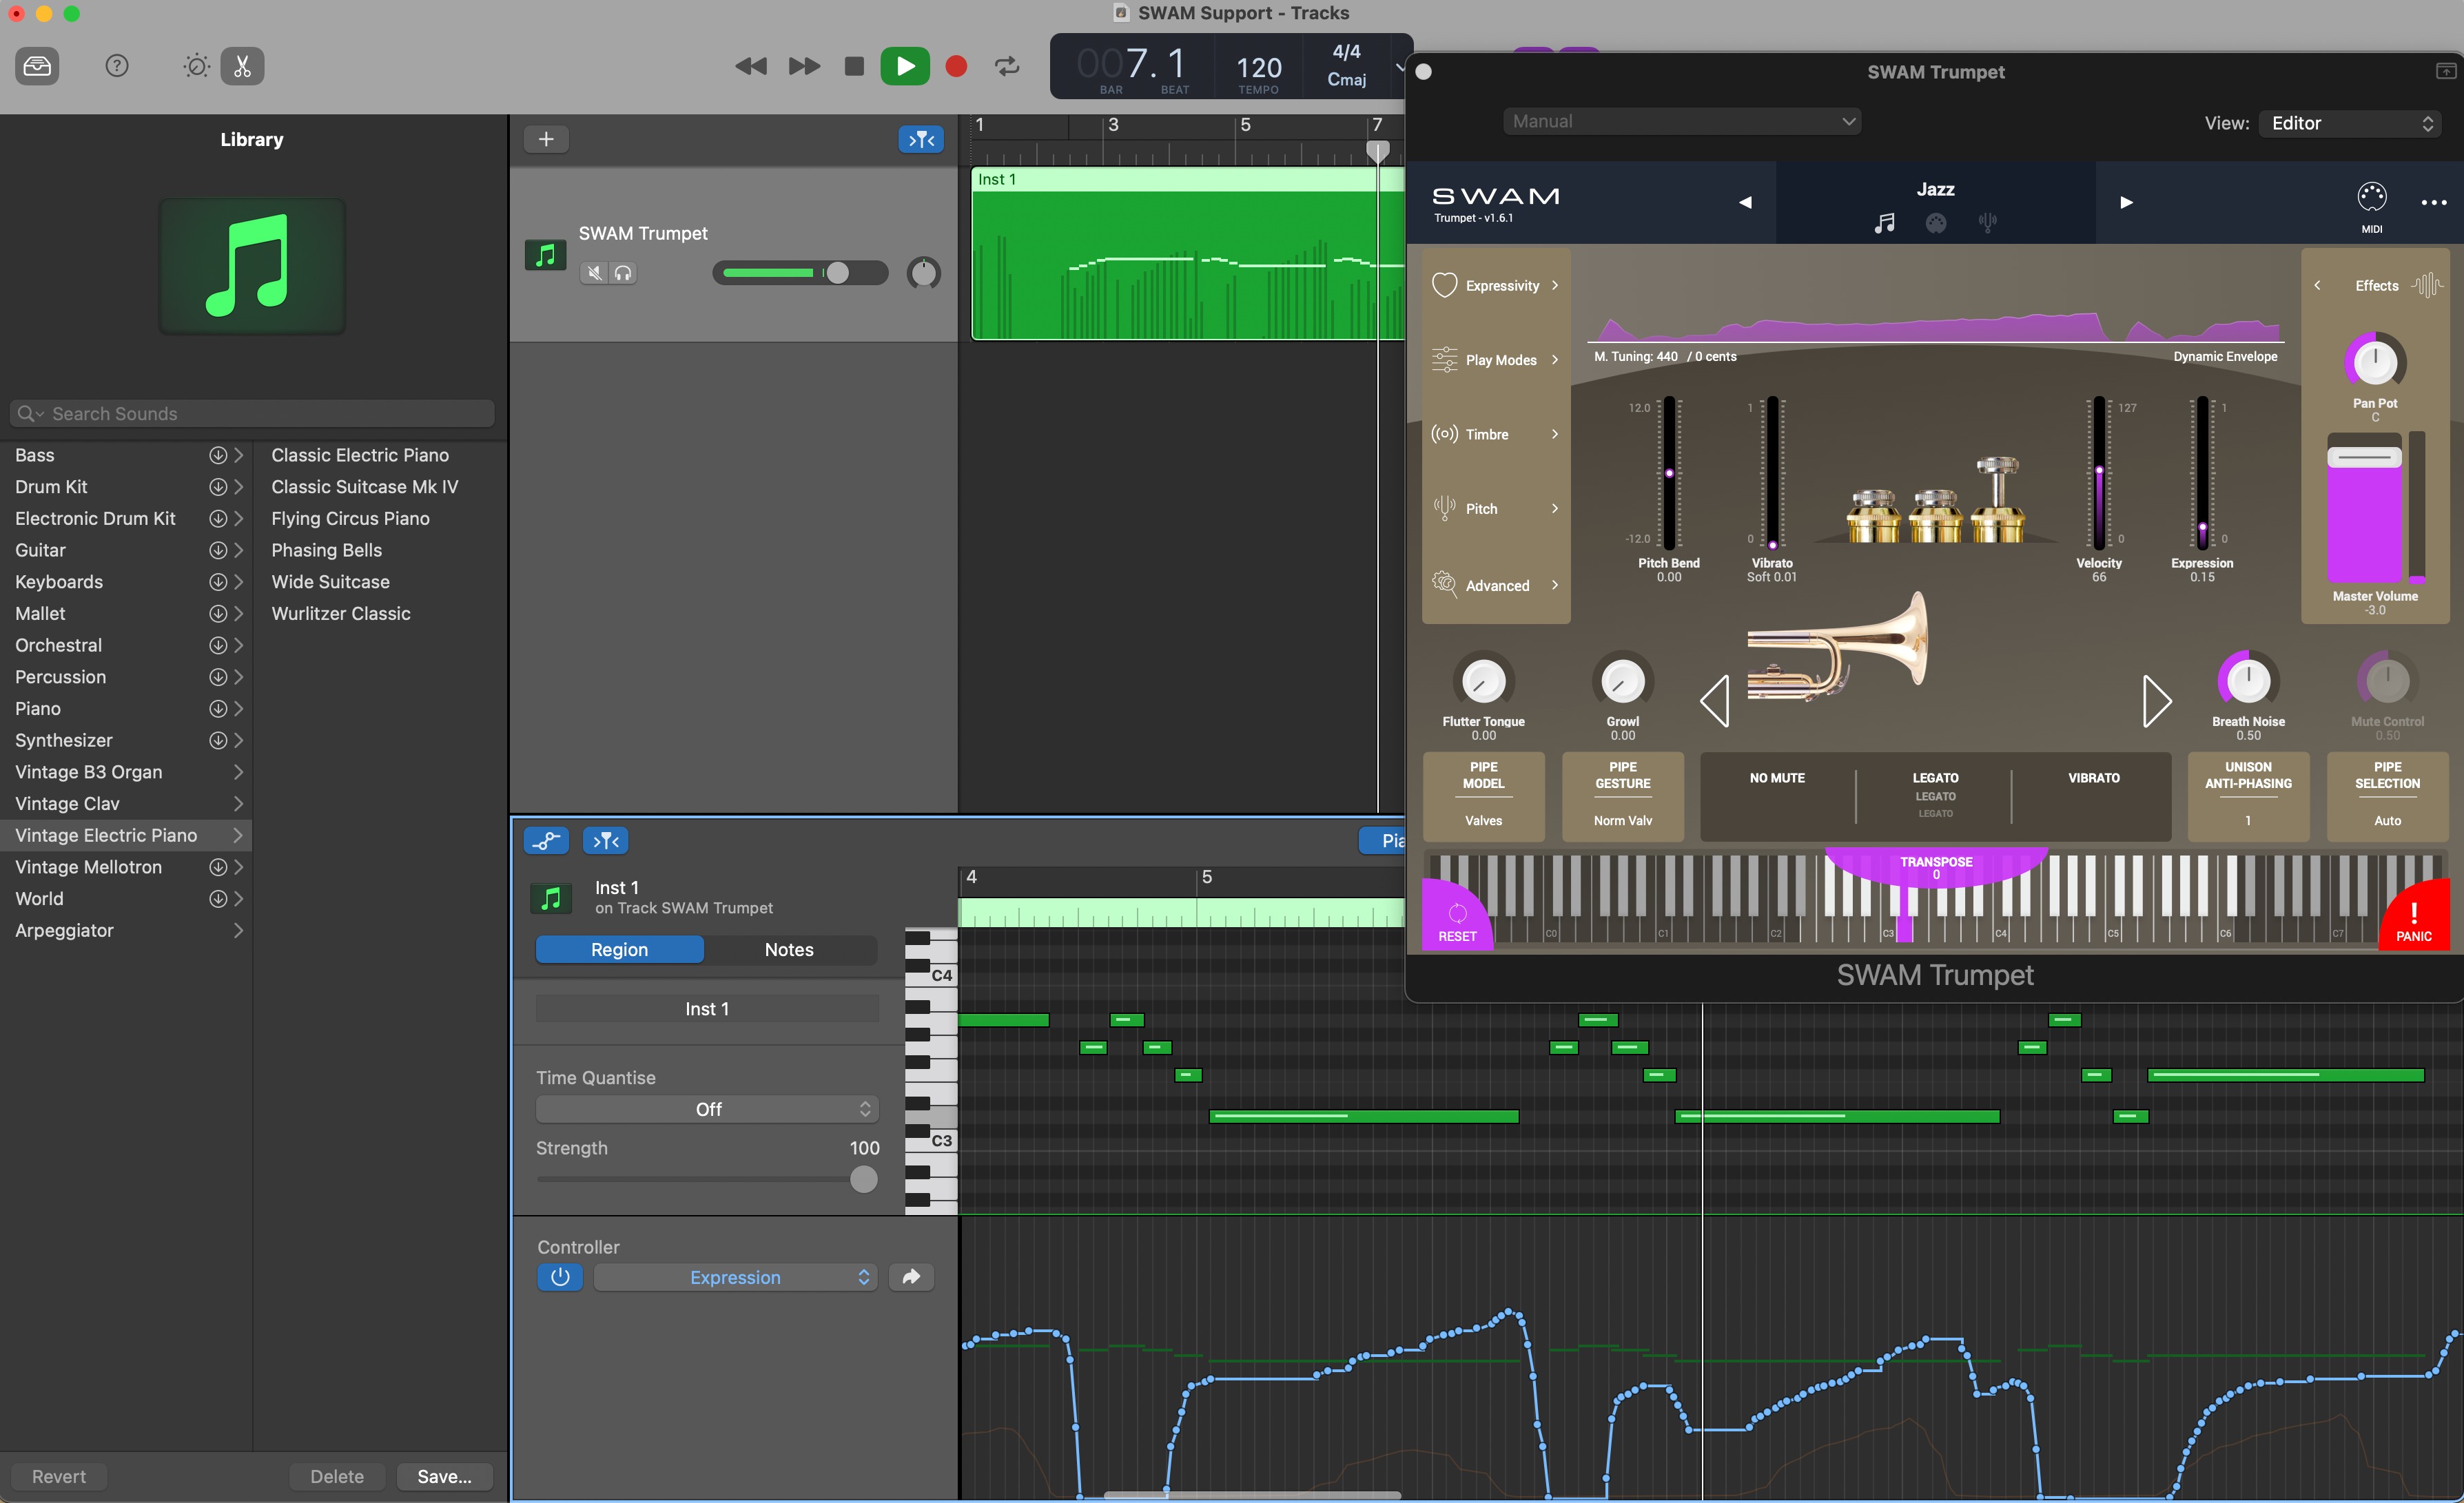Image resolution: width=2464 pixels, height=1503 pixels.
Task: Open the Time Quantise Off dropdown
Action: pos(707,1109)
